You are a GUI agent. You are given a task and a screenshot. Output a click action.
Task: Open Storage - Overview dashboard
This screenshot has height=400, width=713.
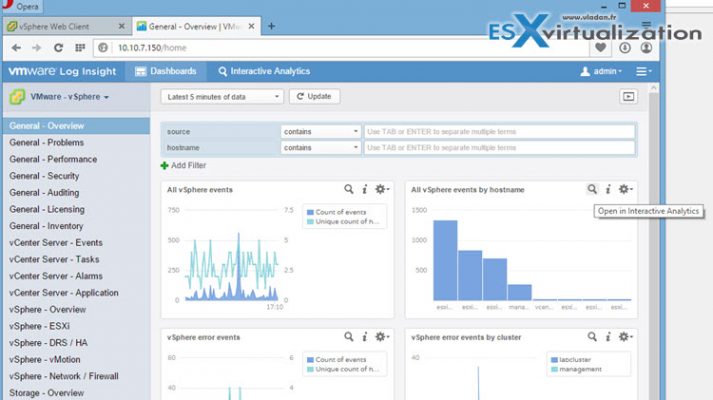46,393
